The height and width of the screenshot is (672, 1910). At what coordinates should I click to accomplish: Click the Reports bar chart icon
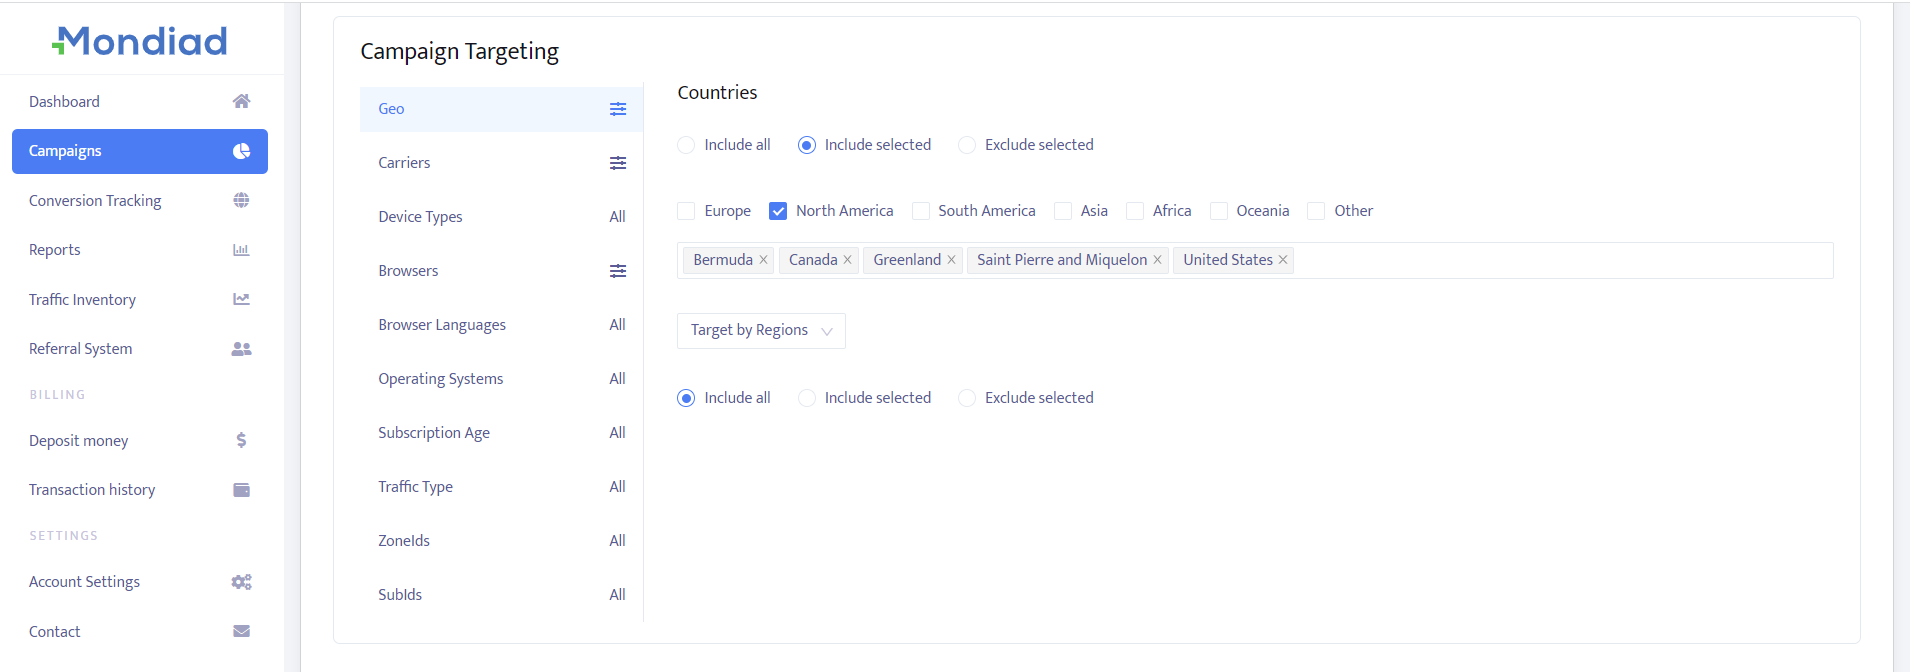[241, 250]
